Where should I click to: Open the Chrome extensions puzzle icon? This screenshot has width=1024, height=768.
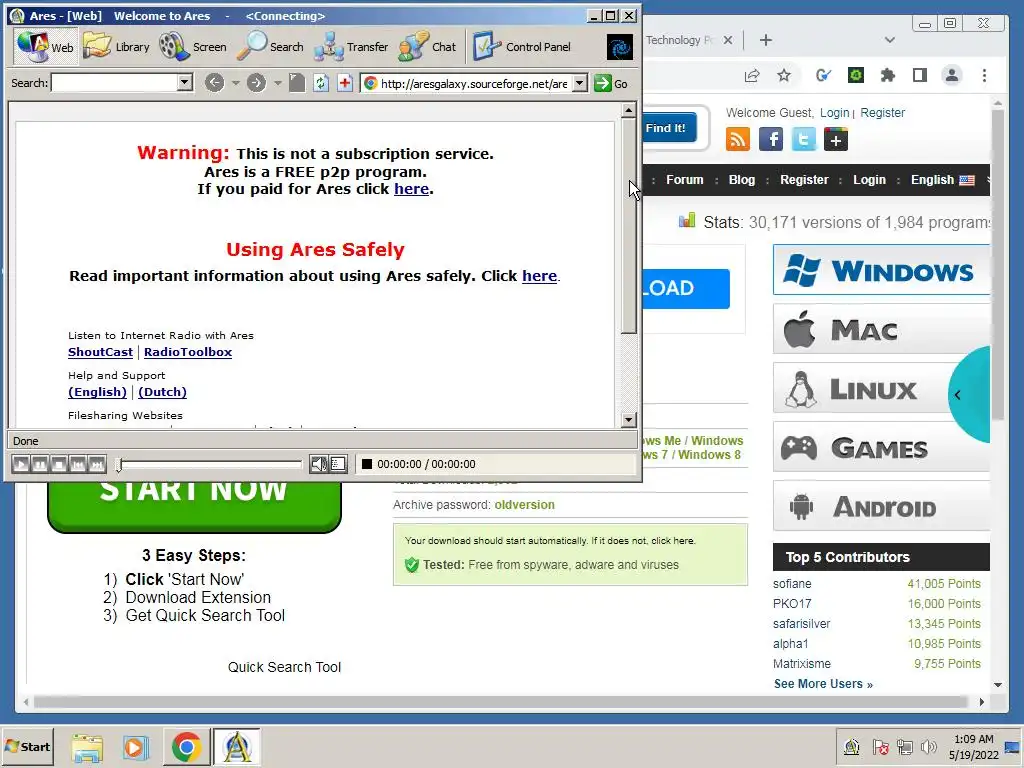click(888, 76)
